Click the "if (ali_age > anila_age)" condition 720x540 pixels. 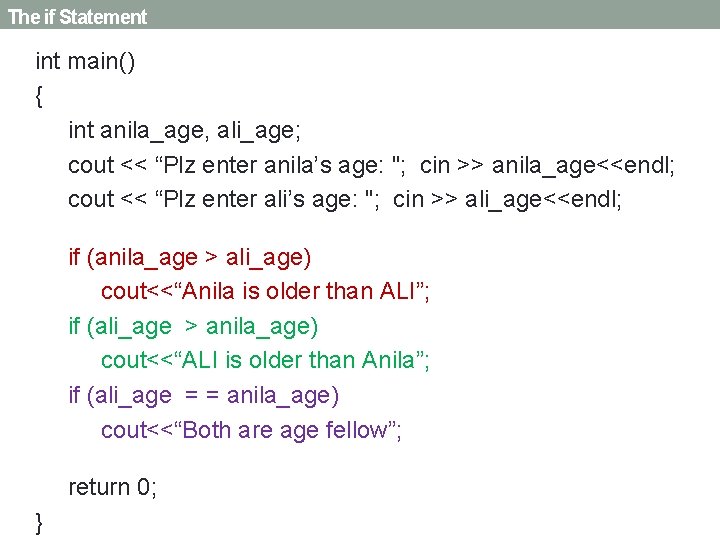[x=193, y=326]
